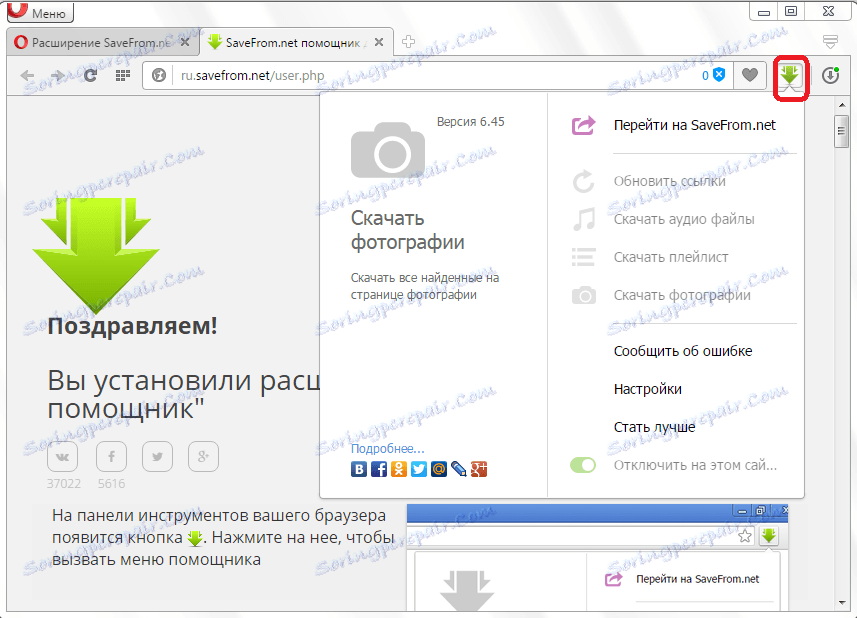Click inside the ru.savefrom.net address bar
The height and width of the screenshot is (618, 857).
click(400, 75)
